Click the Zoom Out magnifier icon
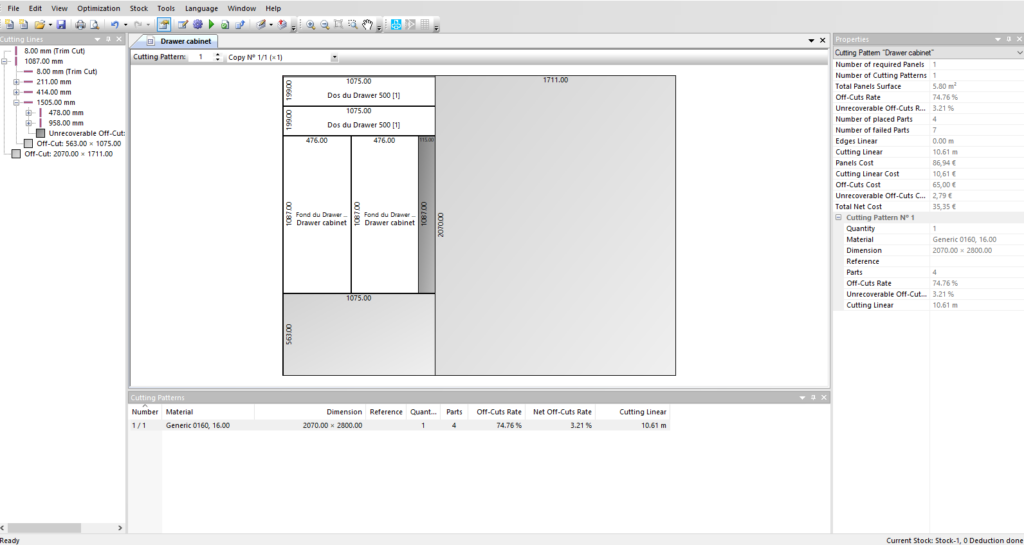1024x545 pixels. (x=325, y=25)
